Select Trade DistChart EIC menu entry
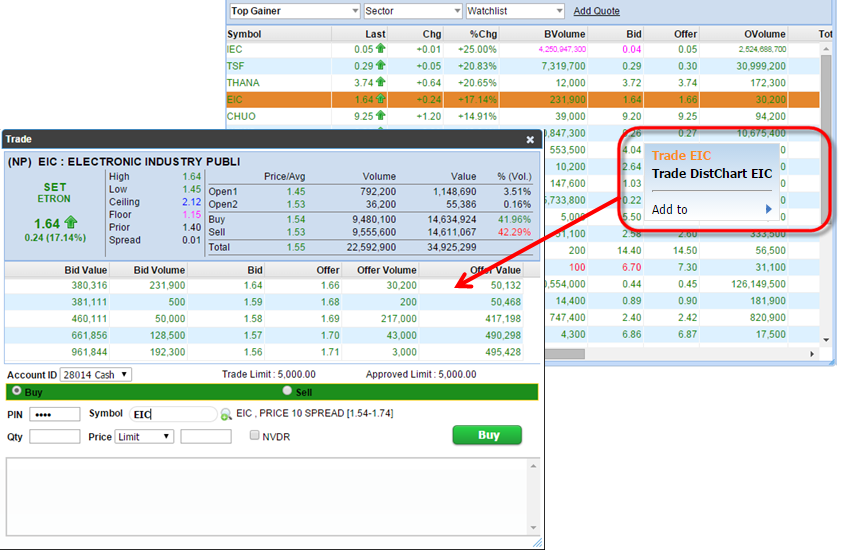This screenshot has width=849, height=550. [x=712, y=174]
